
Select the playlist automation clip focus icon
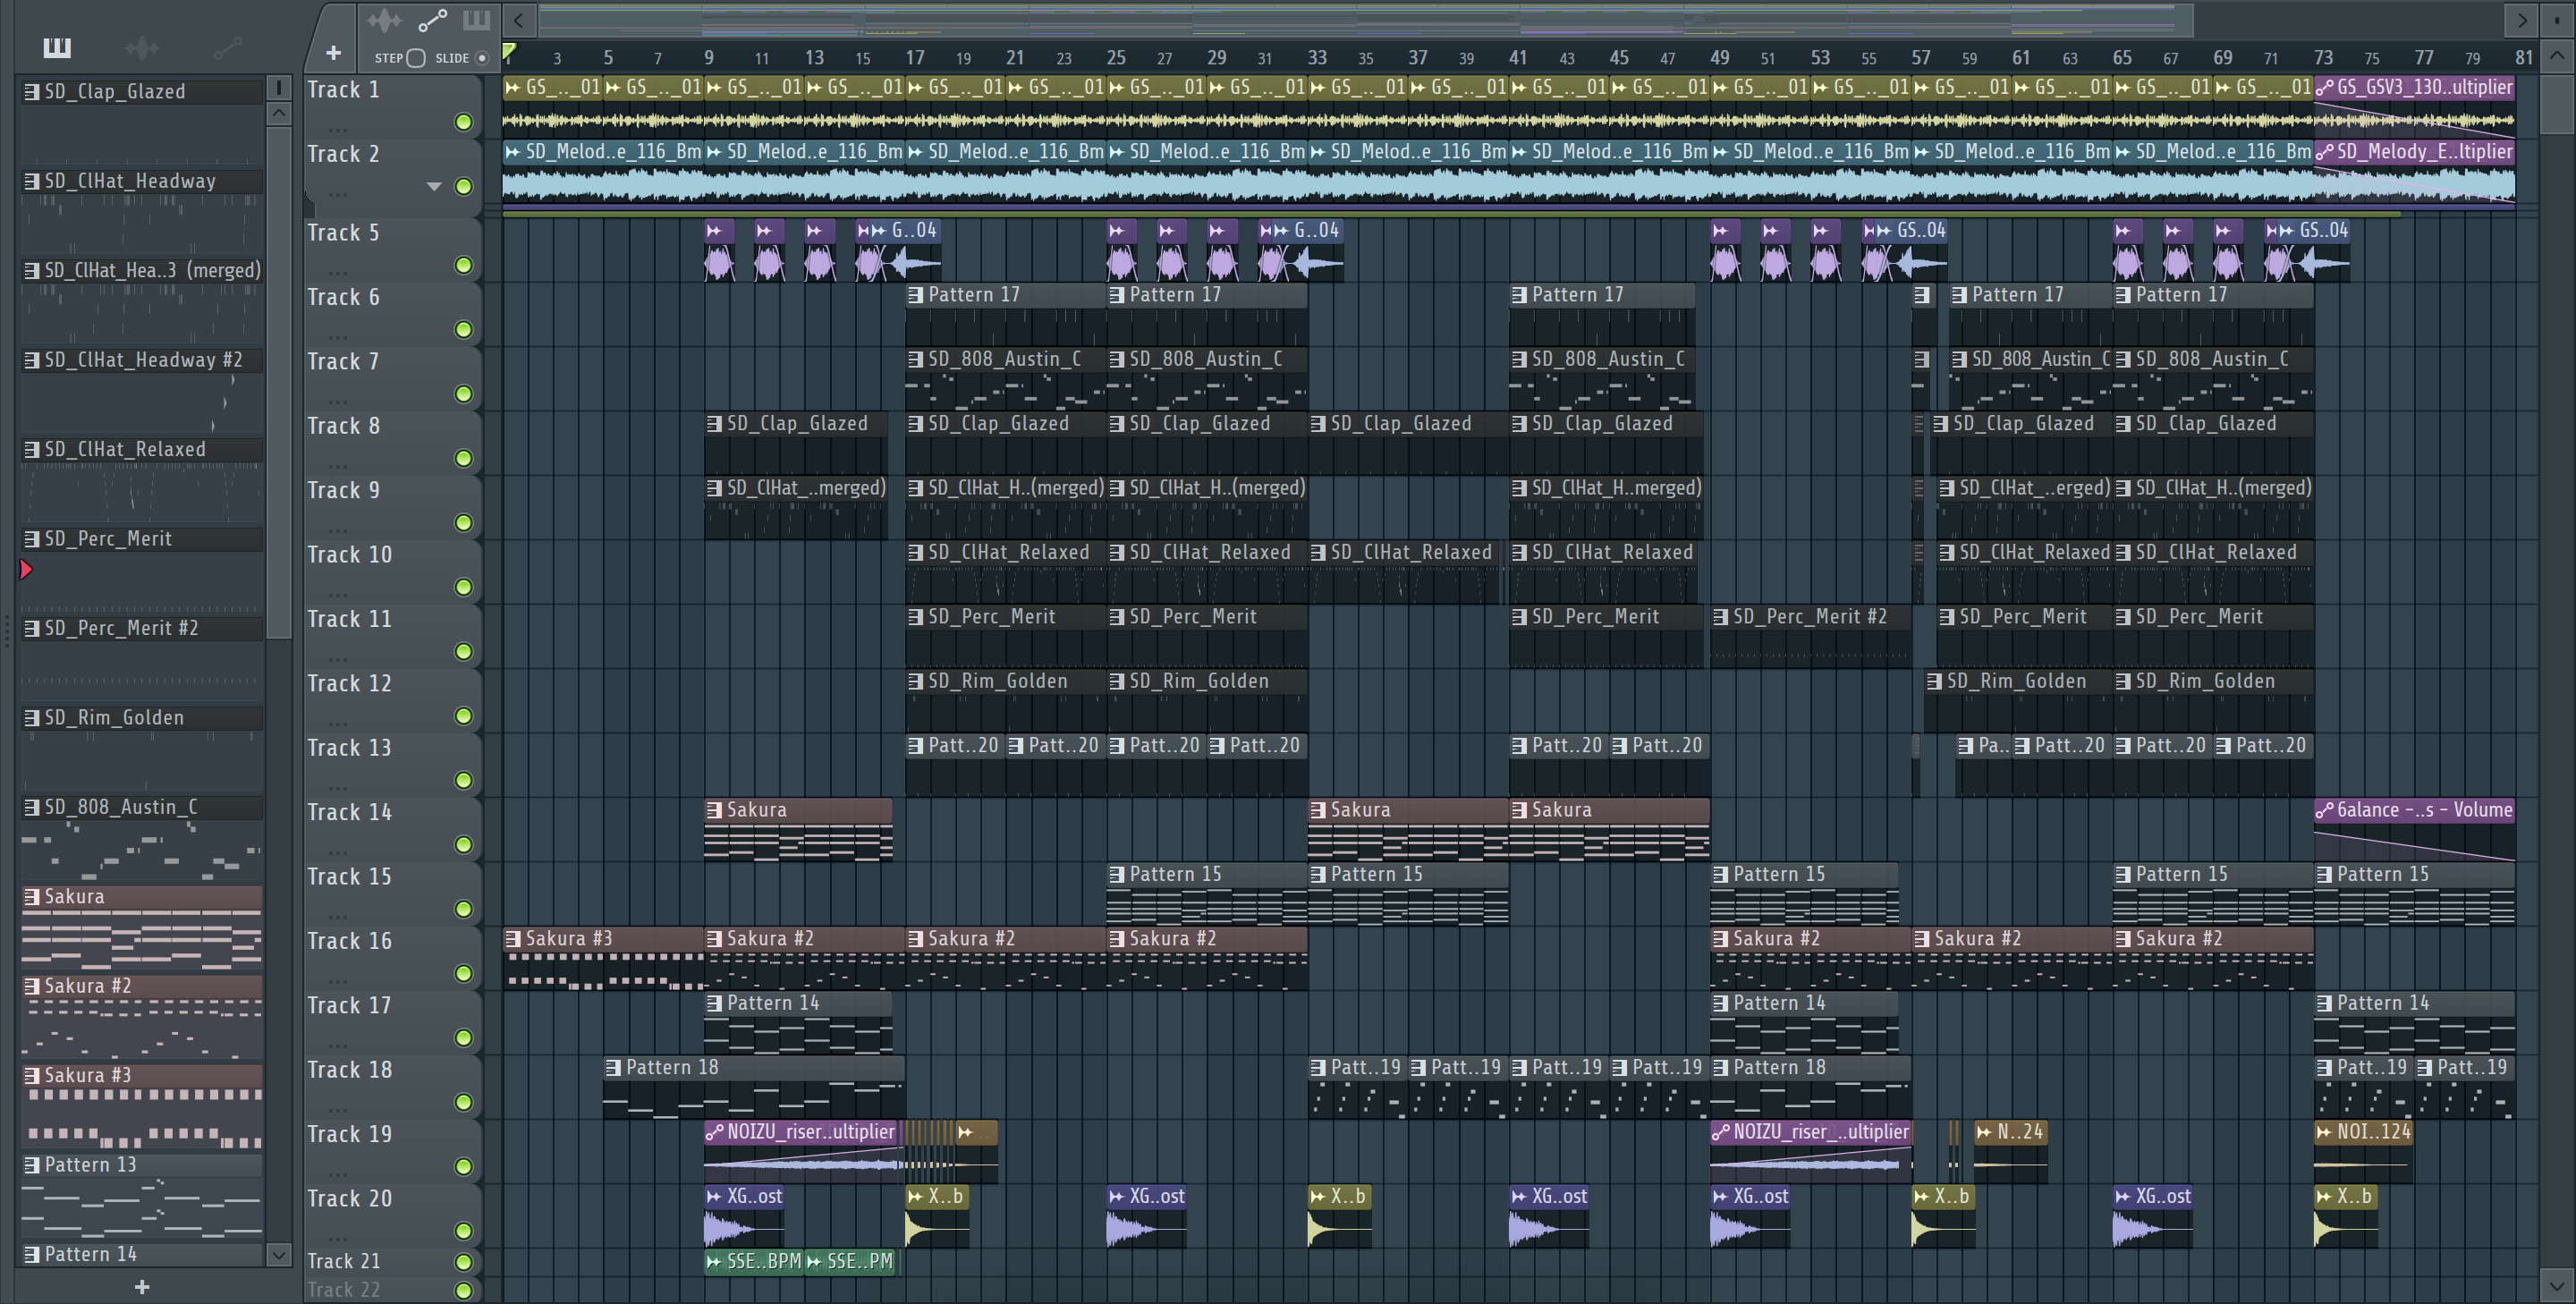tap(432, 20)
